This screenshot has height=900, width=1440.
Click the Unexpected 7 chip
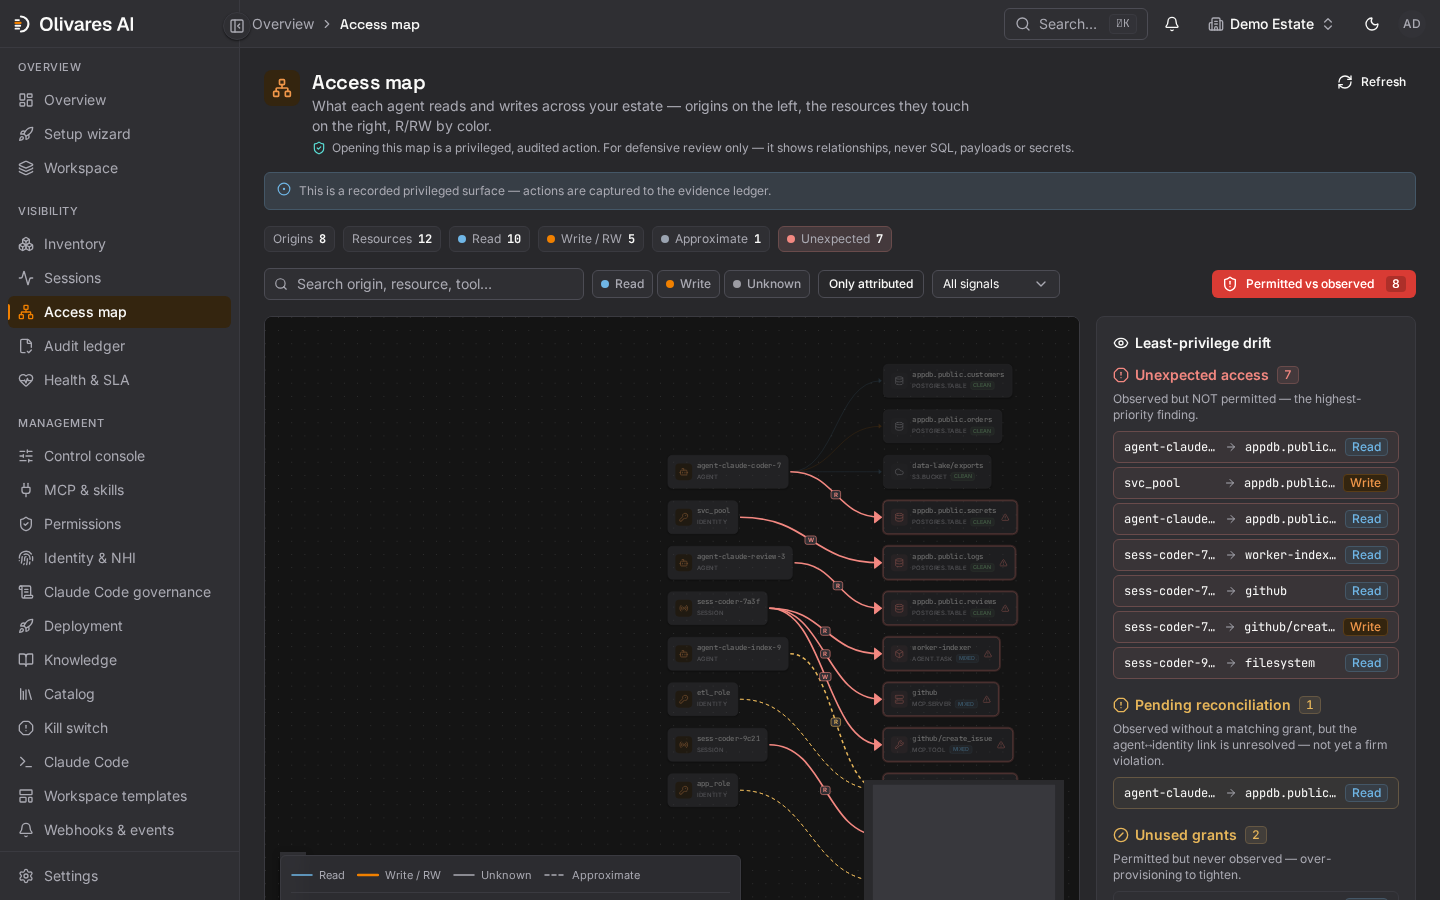coord(835,239)
